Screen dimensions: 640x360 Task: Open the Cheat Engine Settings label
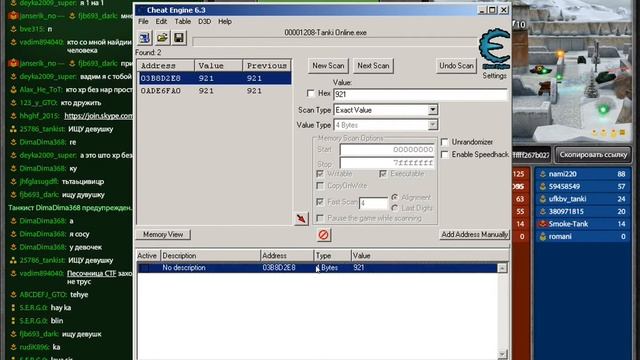494,76
